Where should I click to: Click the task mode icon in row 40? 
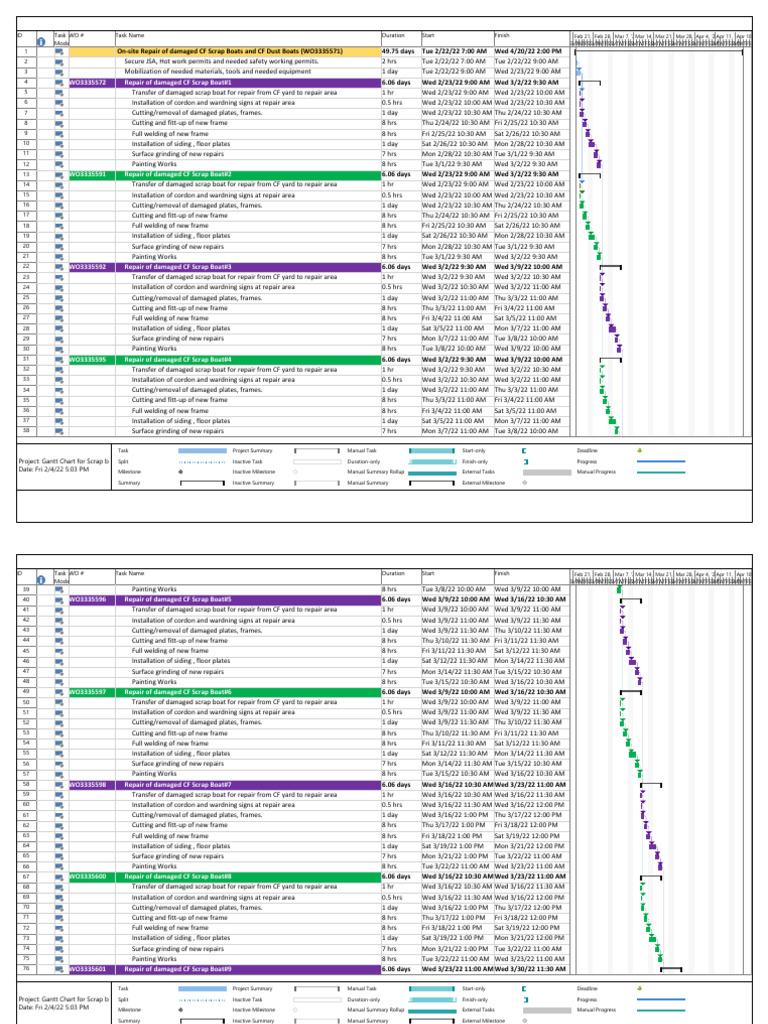[59, 600]
